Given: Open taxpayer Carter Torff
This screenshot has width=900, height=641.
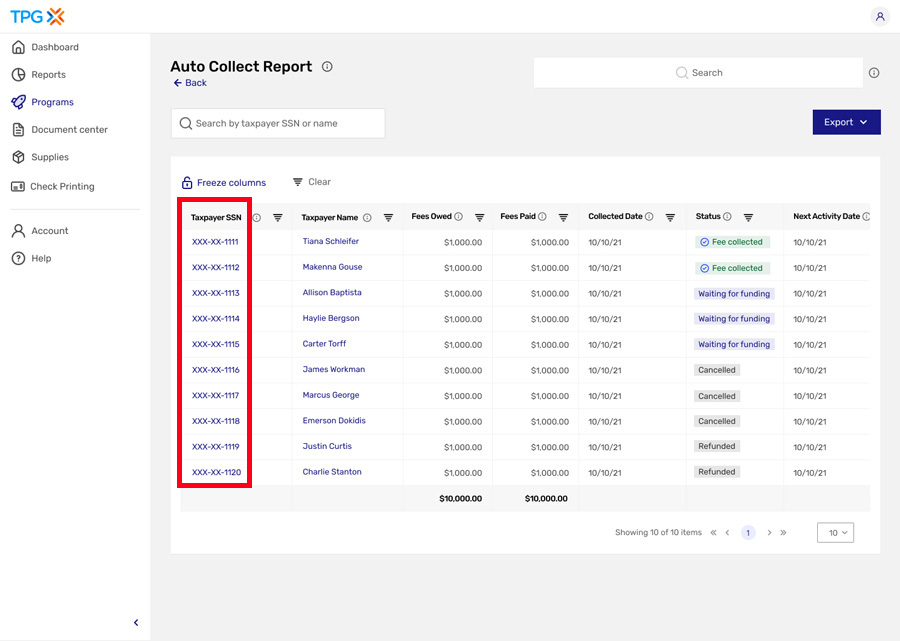Looking at the screenshot, I should [x=324, y=344].
